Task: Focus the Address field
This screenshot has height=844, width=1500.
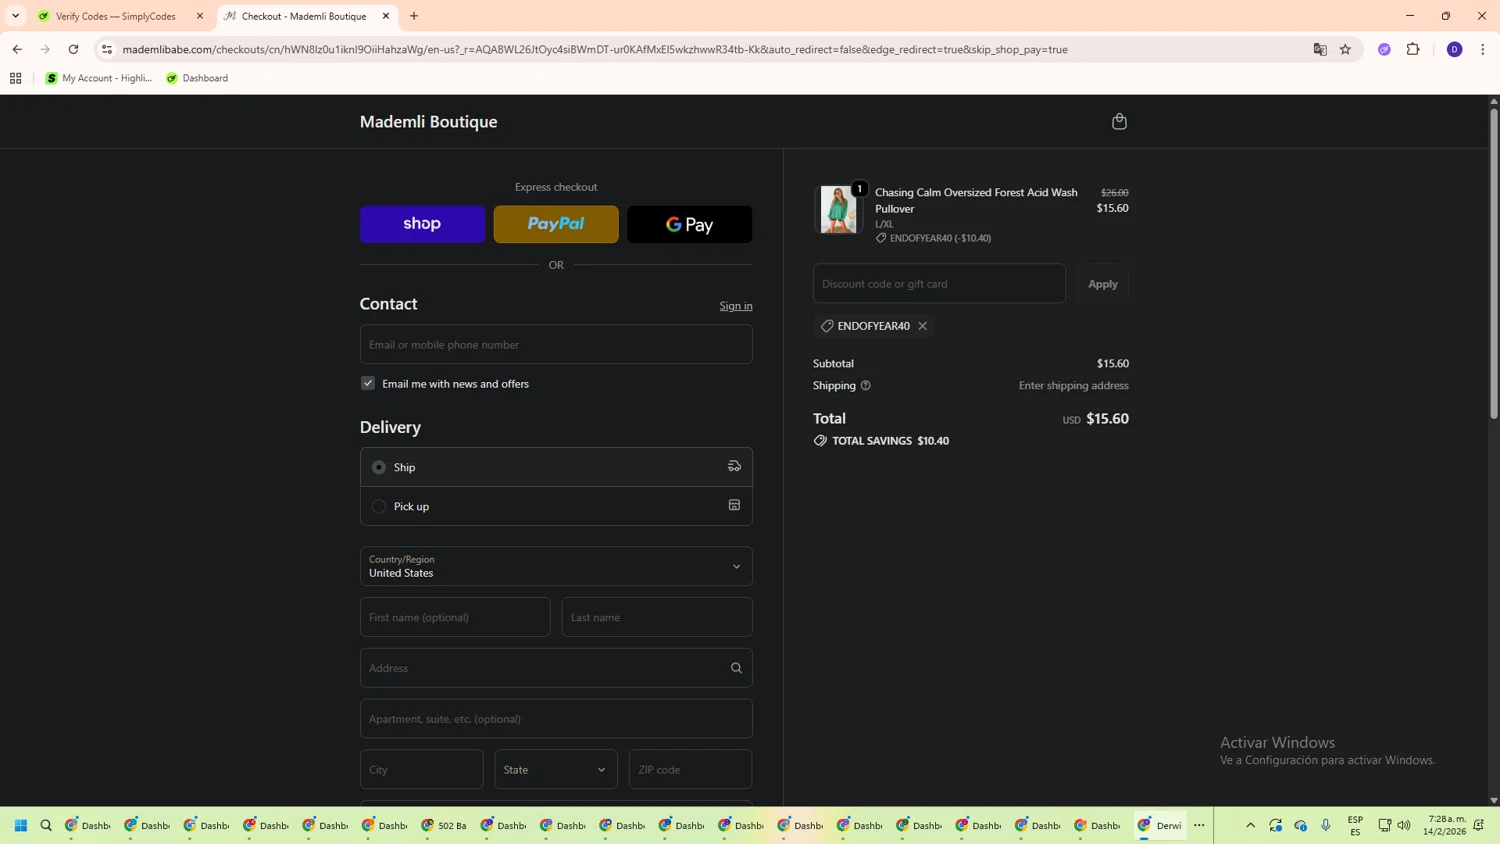Action: click(x=556, y=668)
